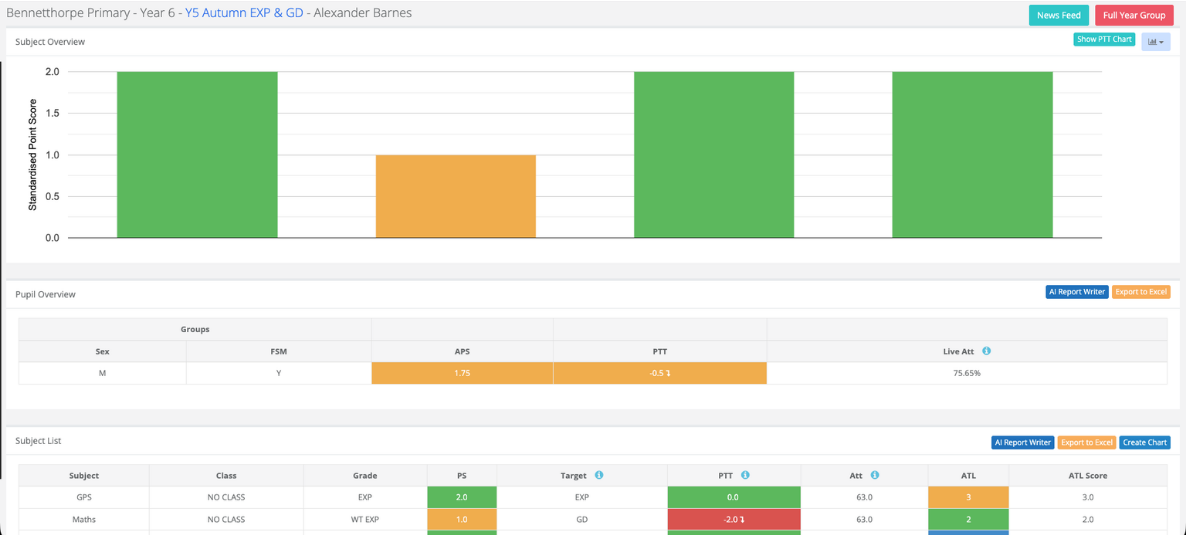This screenshot has width=1187, height=535.
Task: Select the GPS subject row
Action: coord(594,497)
